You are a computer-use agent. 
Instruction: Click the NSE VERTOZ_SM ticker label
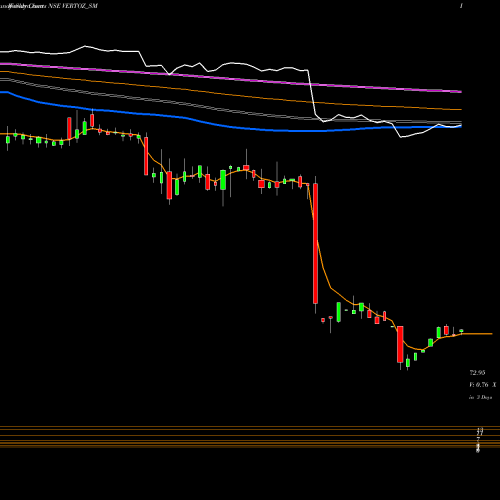click(73, 6)
